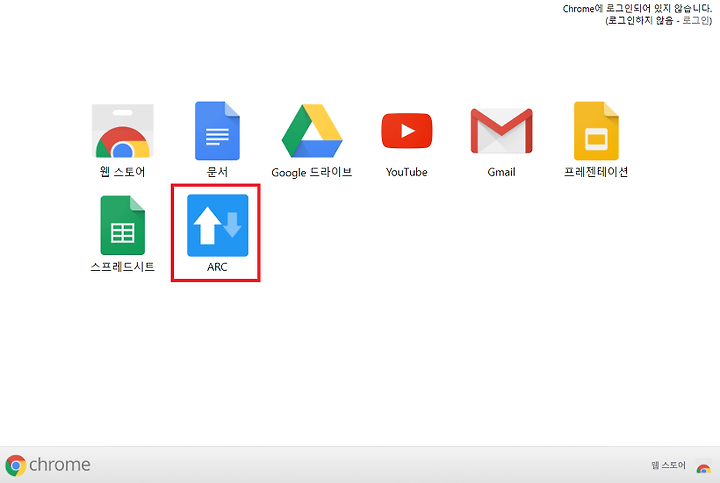The height and width of the screenshot is (483, 720).
Task: Click the 문서 app label
Action: pos(217,172)
